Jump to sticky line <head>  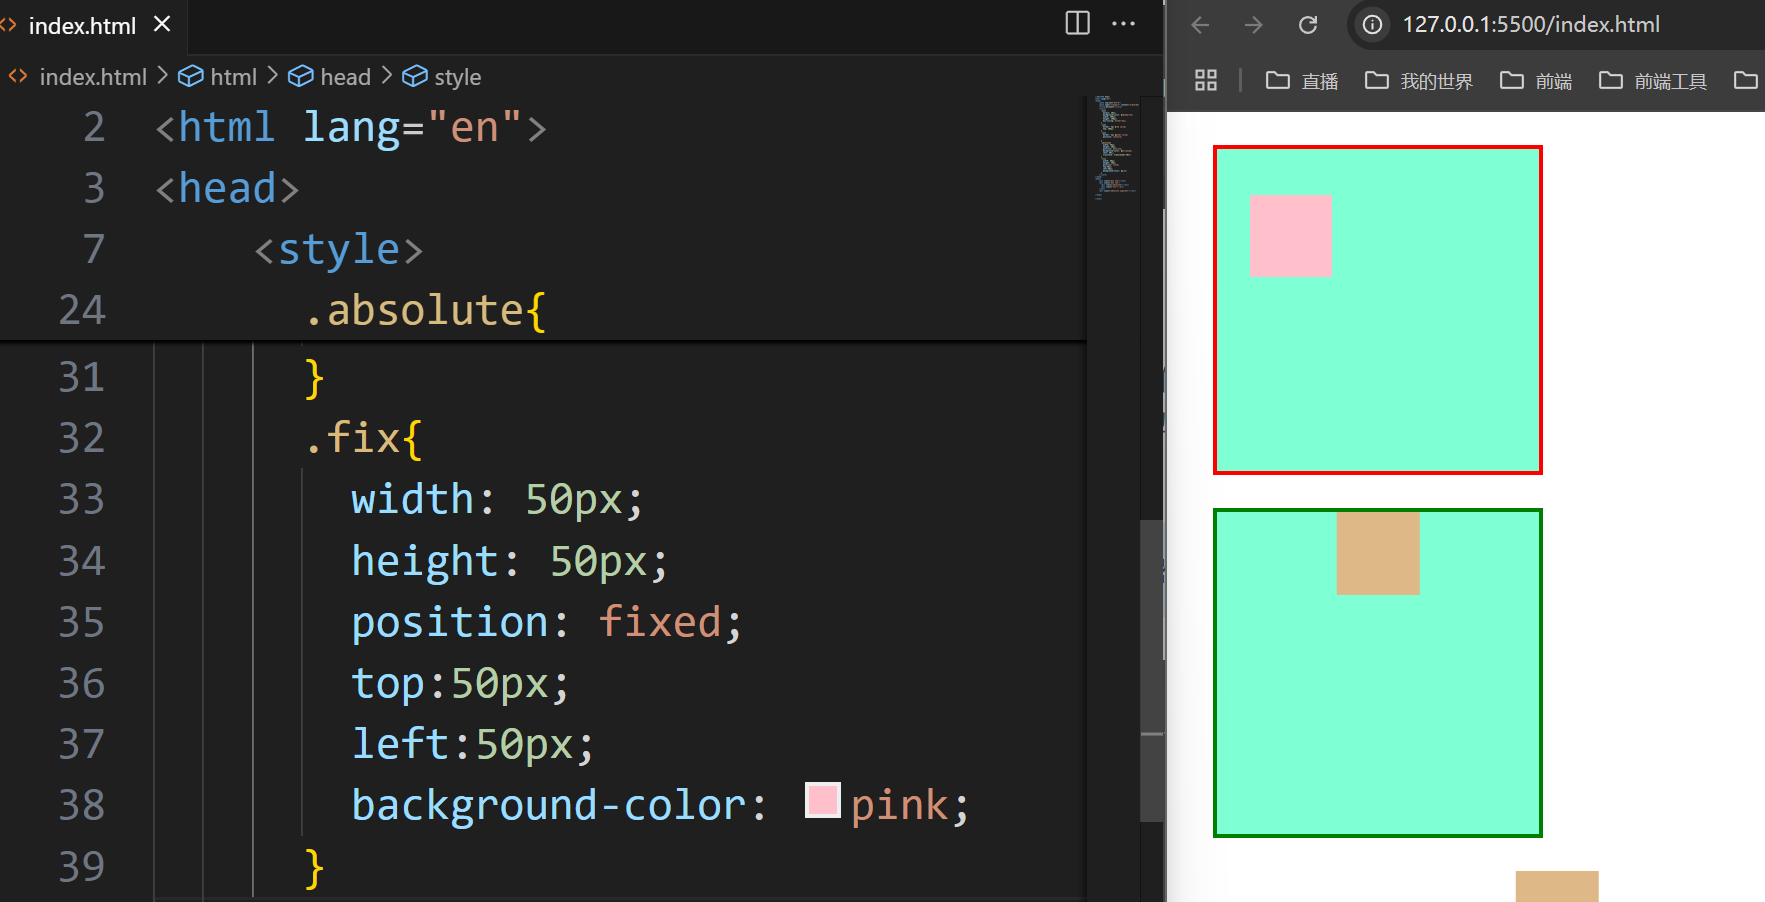227,189
